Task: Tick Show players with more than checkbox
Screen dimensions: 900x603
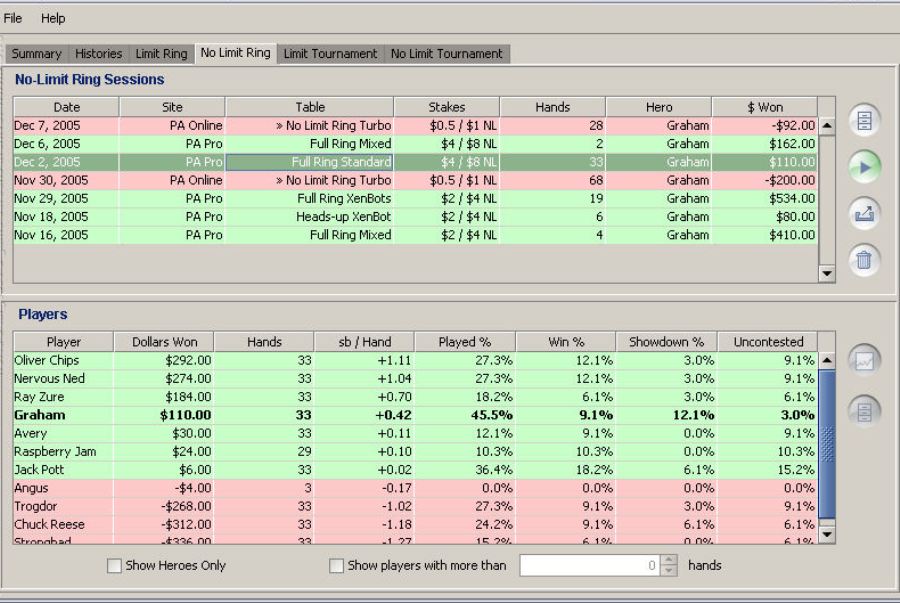Action: point(337,566)
